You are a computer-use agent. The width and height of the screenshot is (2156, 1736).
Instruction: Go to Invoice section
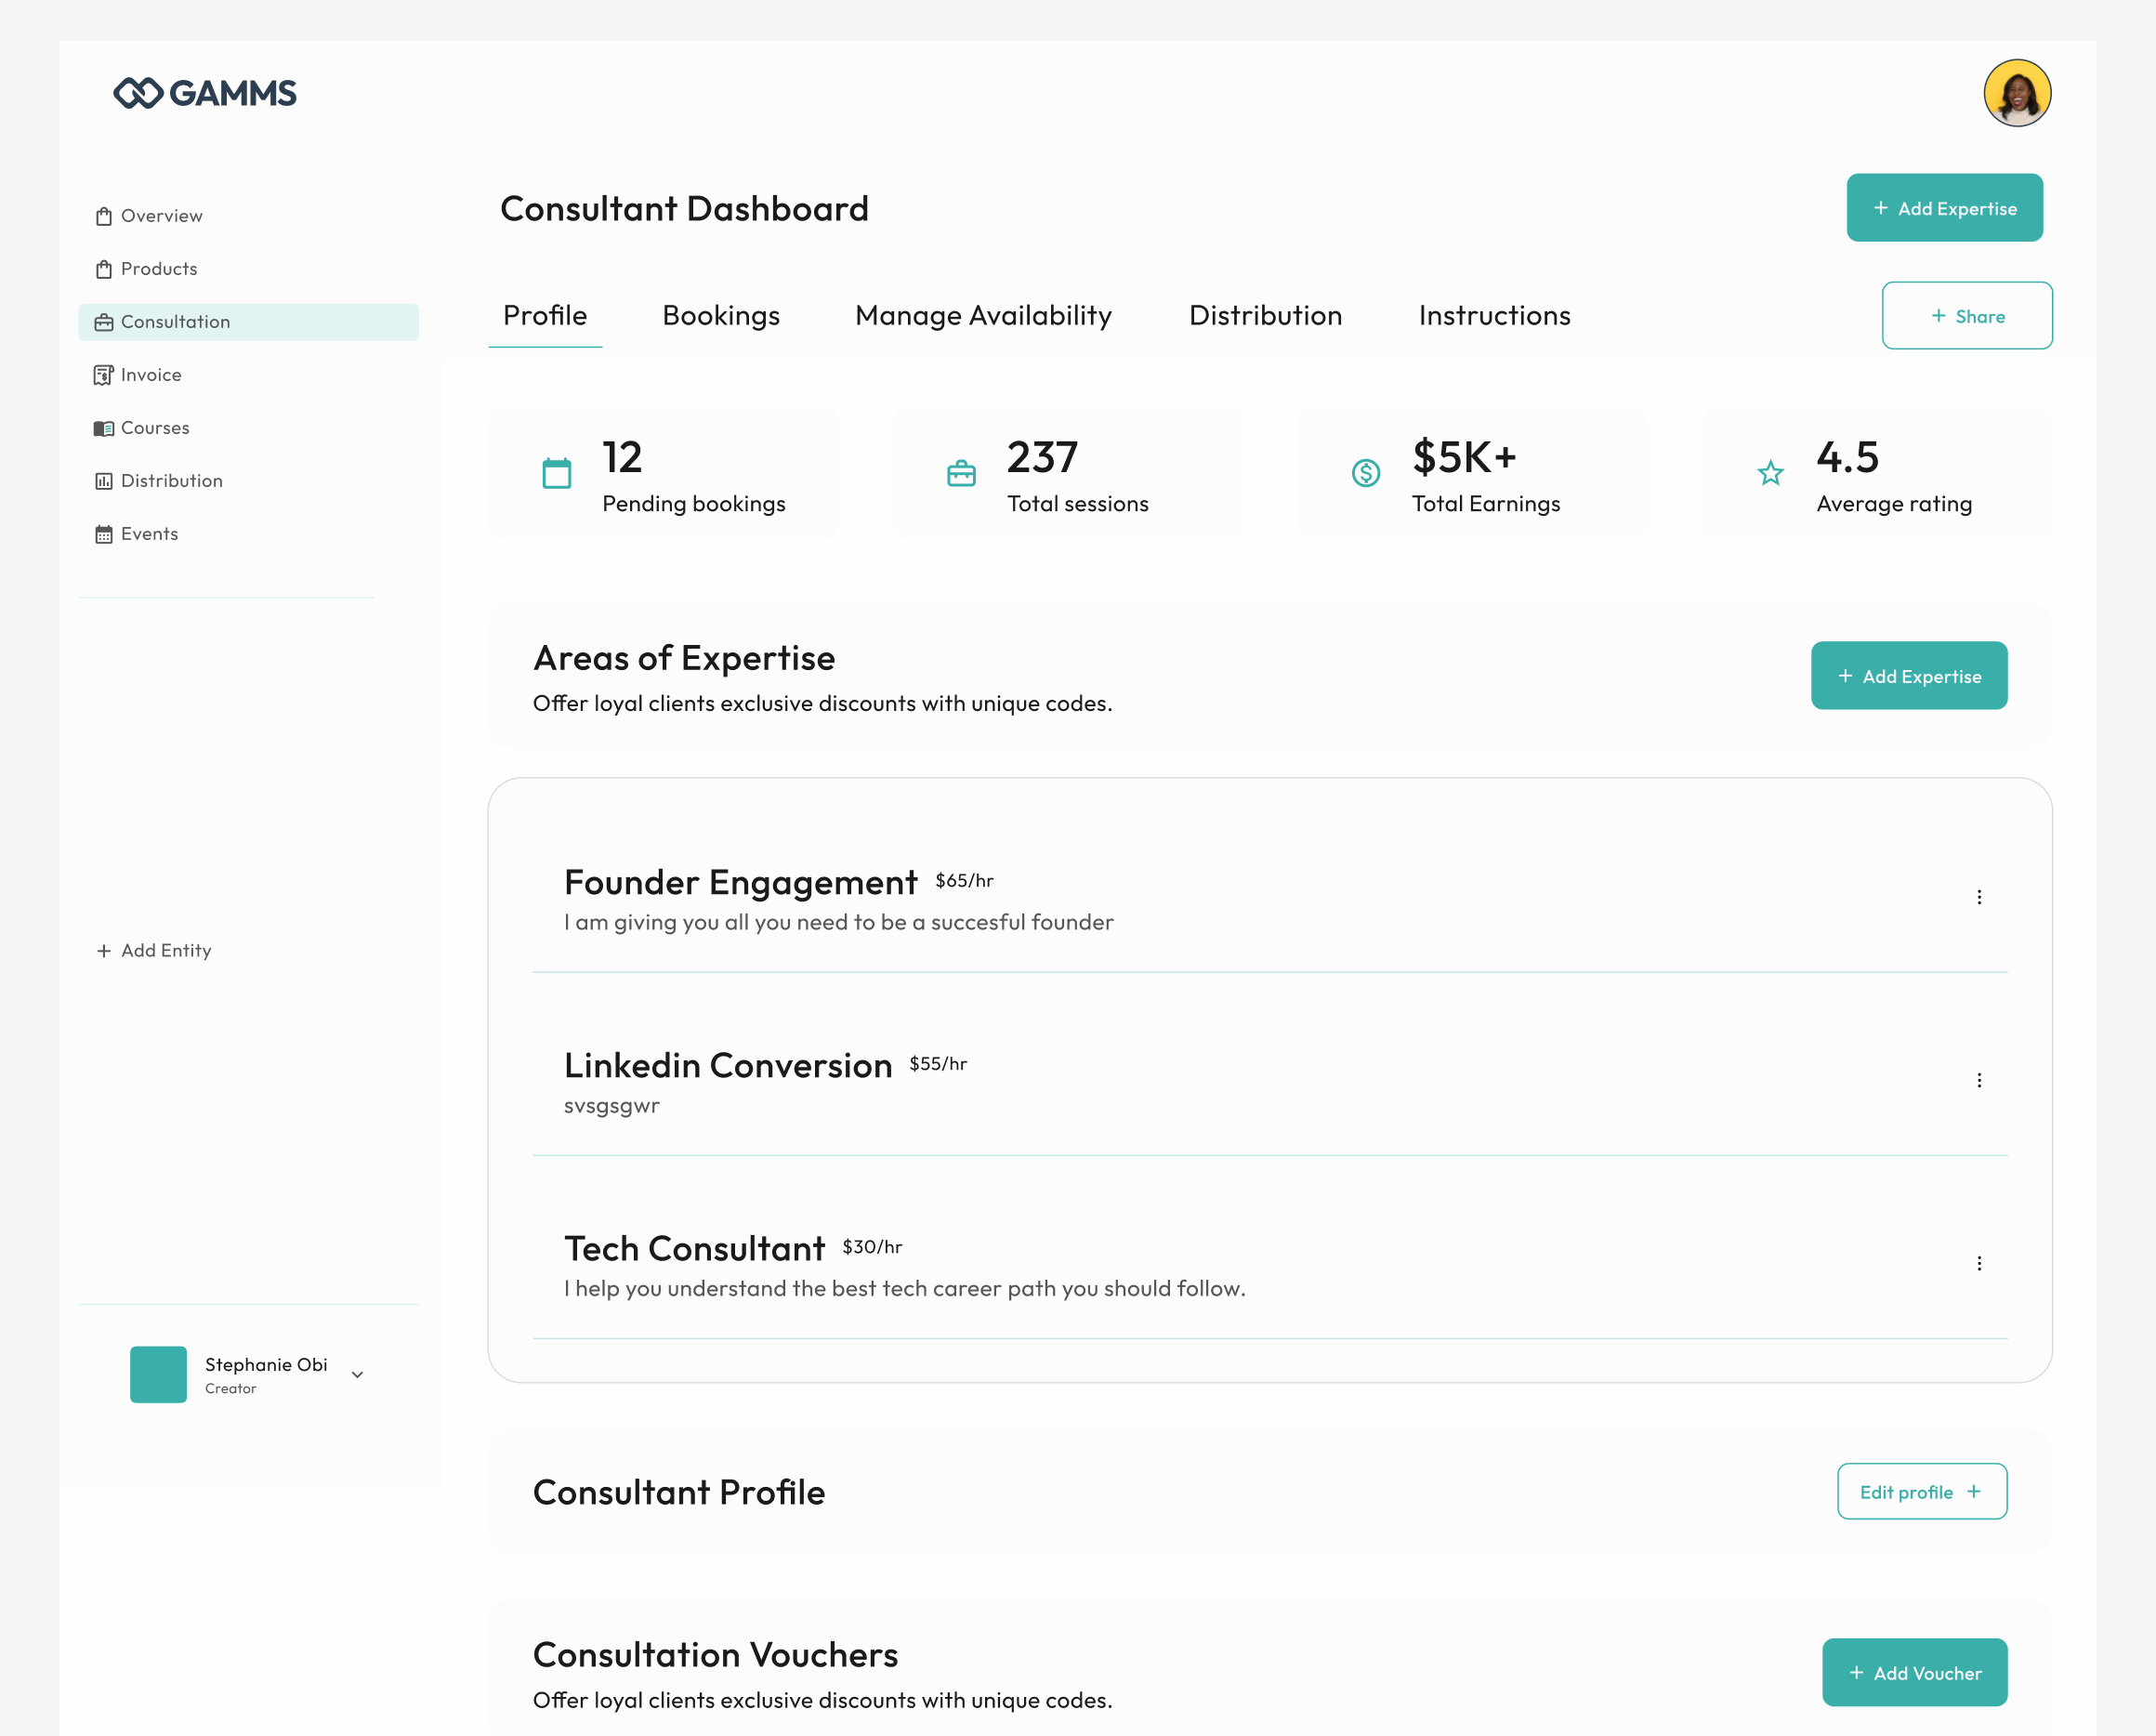[x=151, y=375]
